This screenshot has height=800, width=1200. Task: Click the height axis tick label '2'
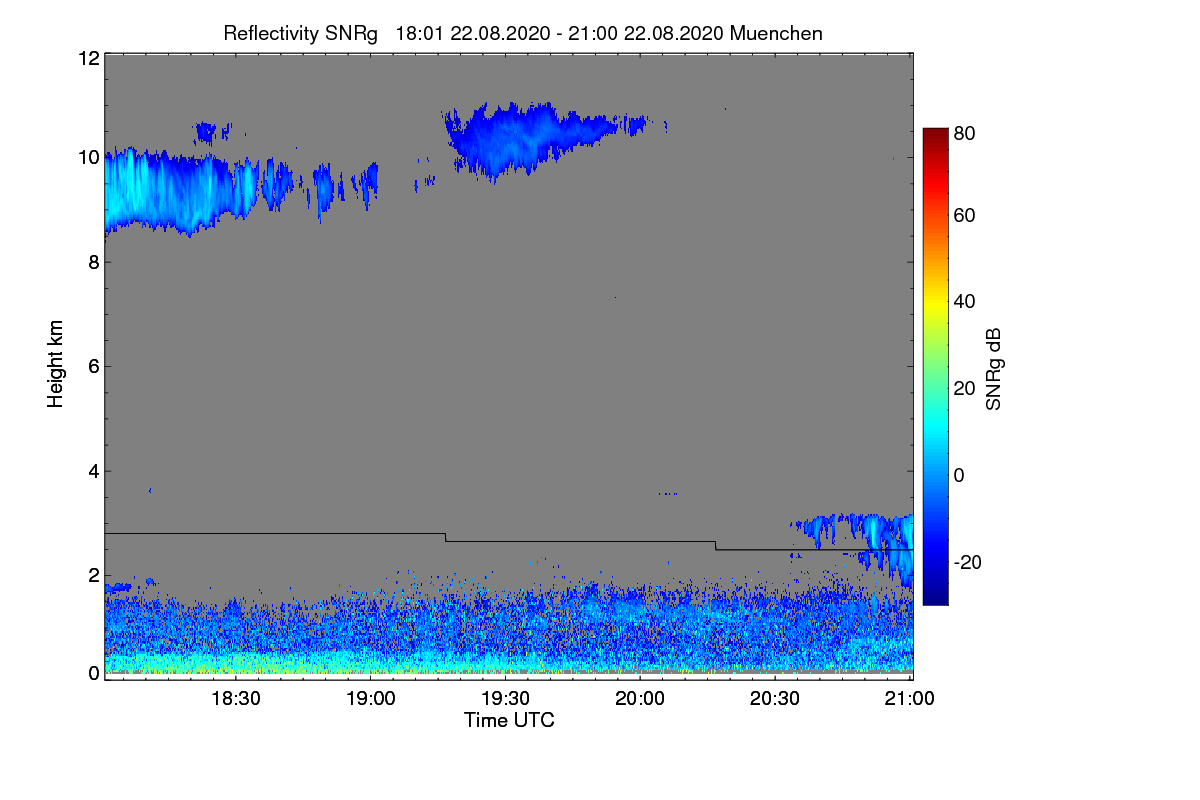pyautogui.click(x=93, y=575)
